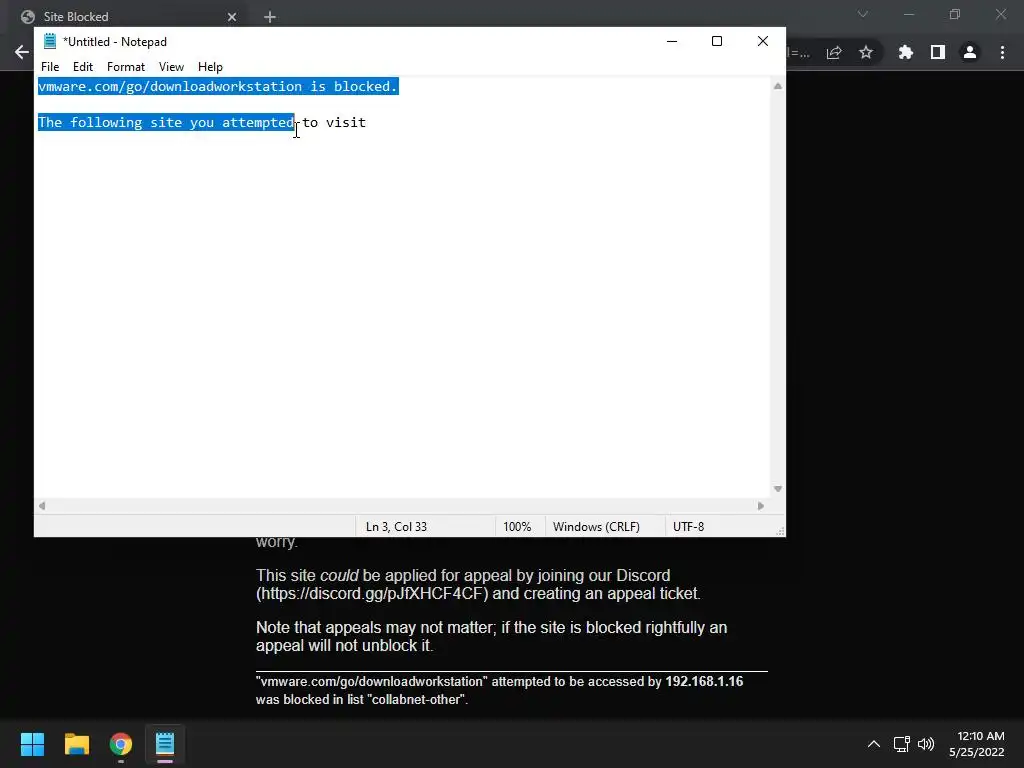The height and width of the screenshot is (768, 1024).
Task: Open the File menu in Notepad
Action: [50, 67]
